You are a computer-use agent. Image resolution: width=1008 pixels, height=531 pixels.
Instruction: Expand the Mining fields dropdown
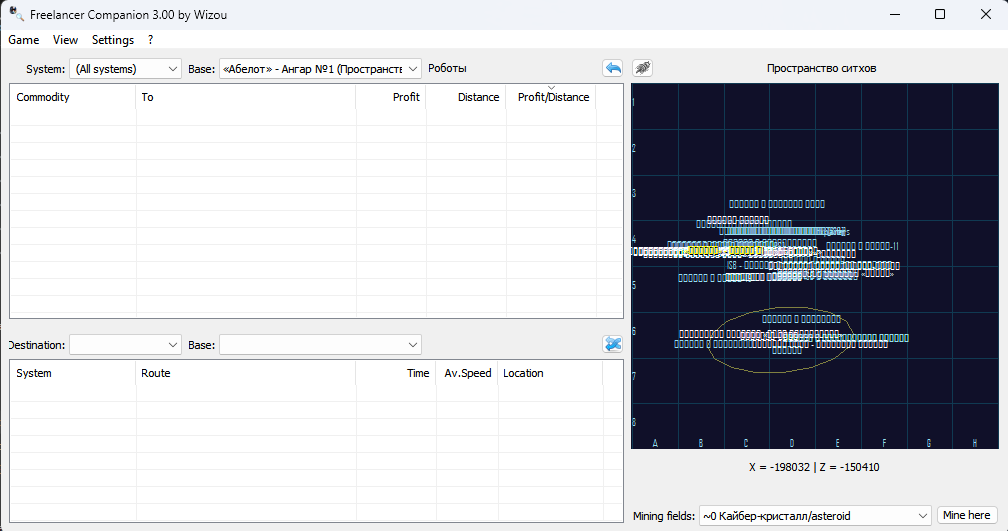[815, 516]
